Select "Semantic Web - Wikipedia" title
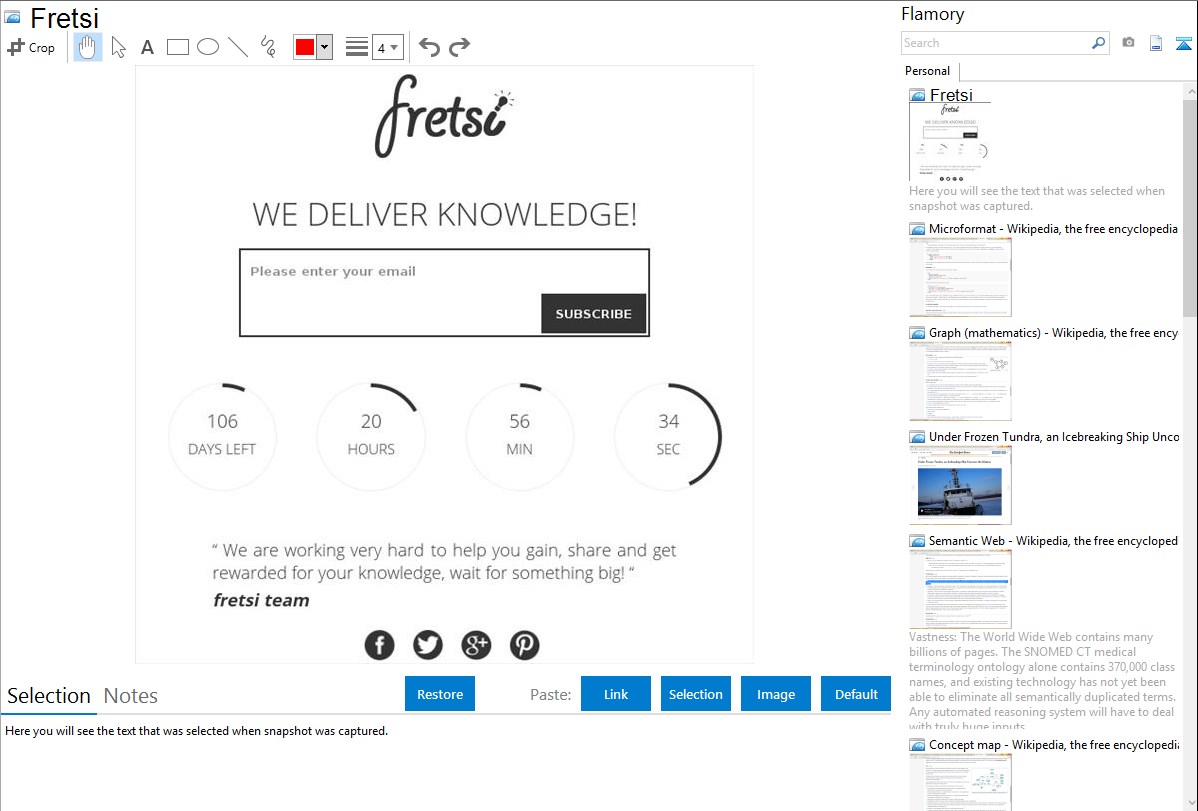The width and height of the screenshot is (1198, 811). point(1054,540)
